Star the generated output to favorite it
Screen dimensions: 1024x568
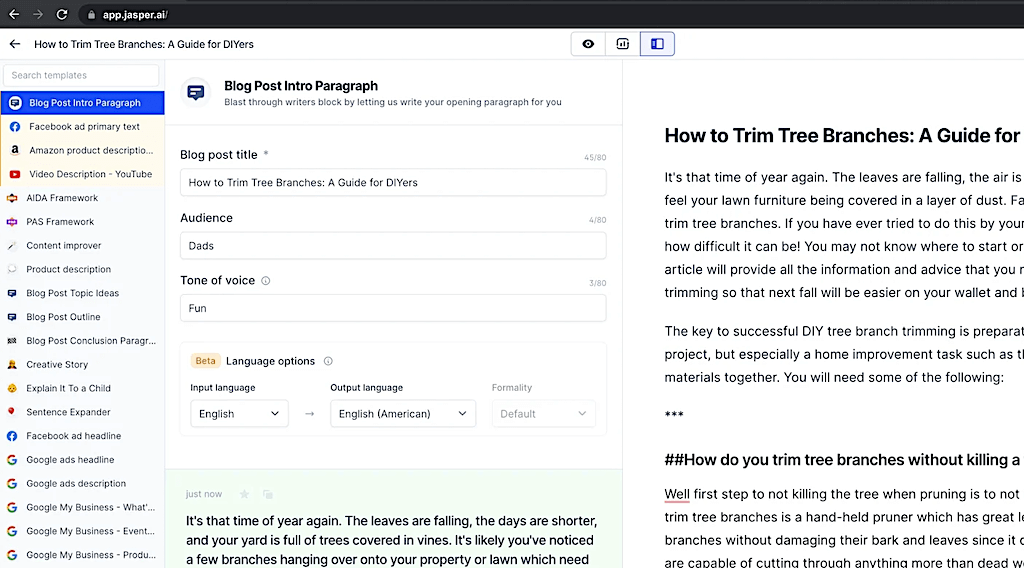[244, 494]
